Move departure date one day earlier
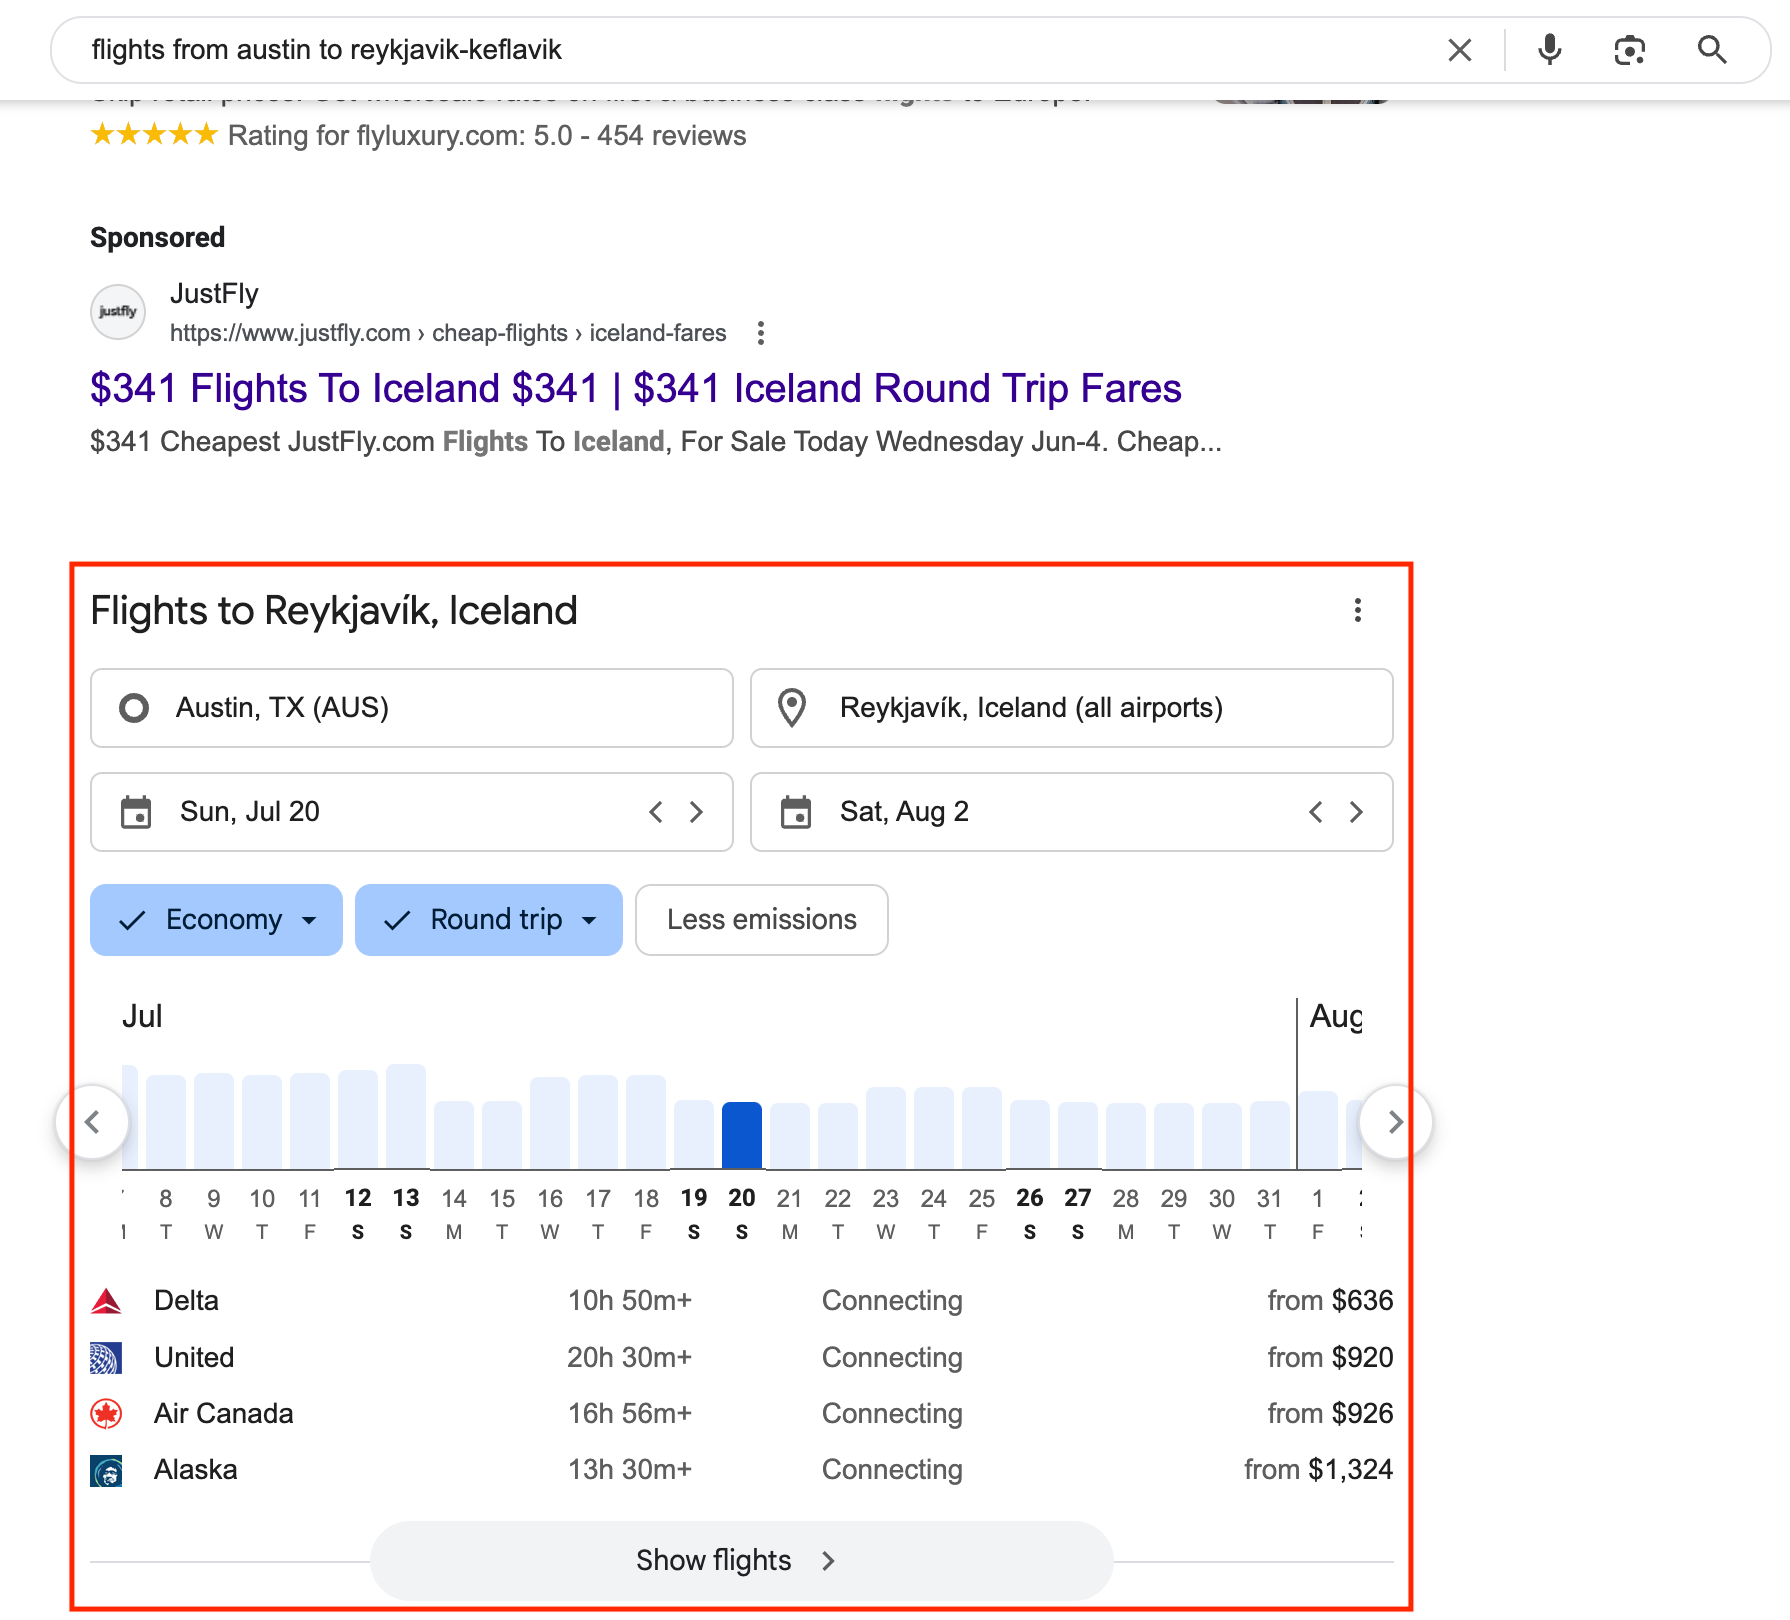The image size is (1790, 1620). (656, 812)
